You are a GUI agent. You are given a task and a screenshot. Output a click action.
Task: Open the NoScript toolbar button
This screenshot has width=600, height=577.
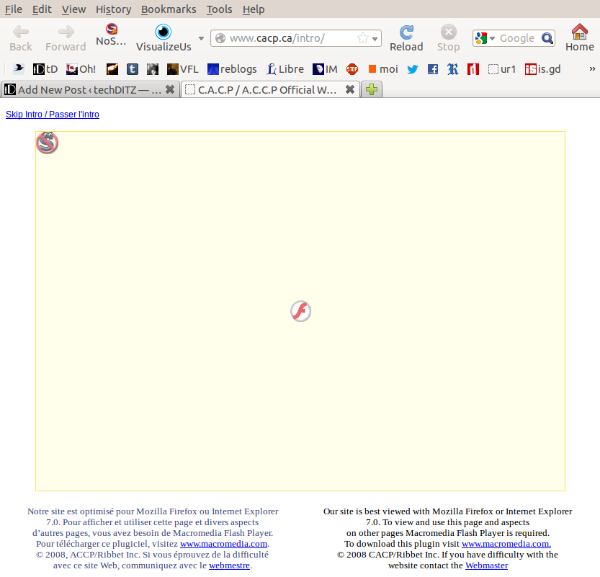point(111,34)
